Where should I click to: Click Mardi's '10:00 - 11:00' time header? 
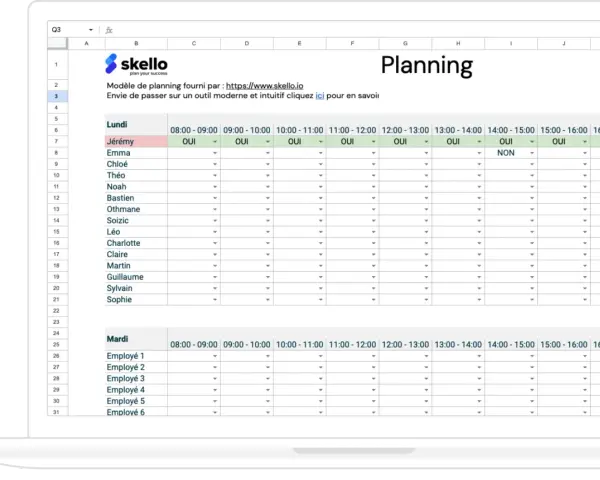300,345
